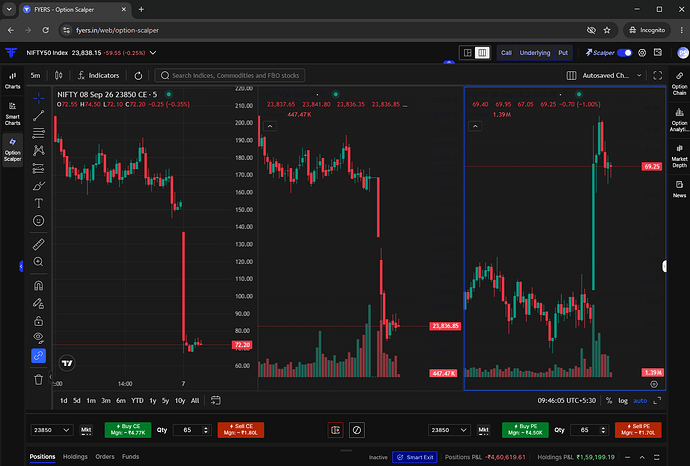Select the Call chart tab
Screen dimensions: 690x466
(x=506, y=53)
